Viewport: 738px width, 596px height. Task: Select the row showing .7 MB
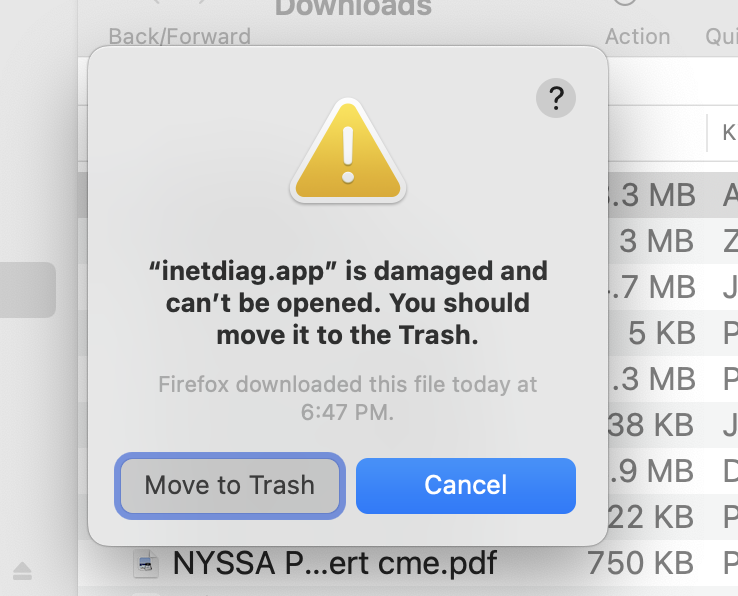pyautogui.click(x=673, y=287)
